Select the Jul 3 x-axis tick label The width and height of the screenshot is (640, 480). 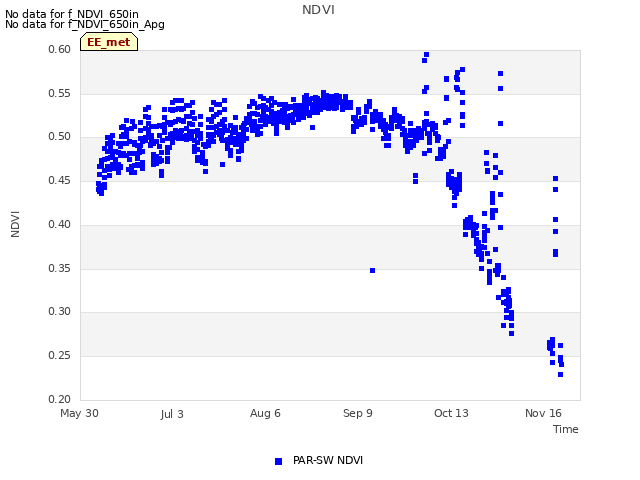pos(172,414)
